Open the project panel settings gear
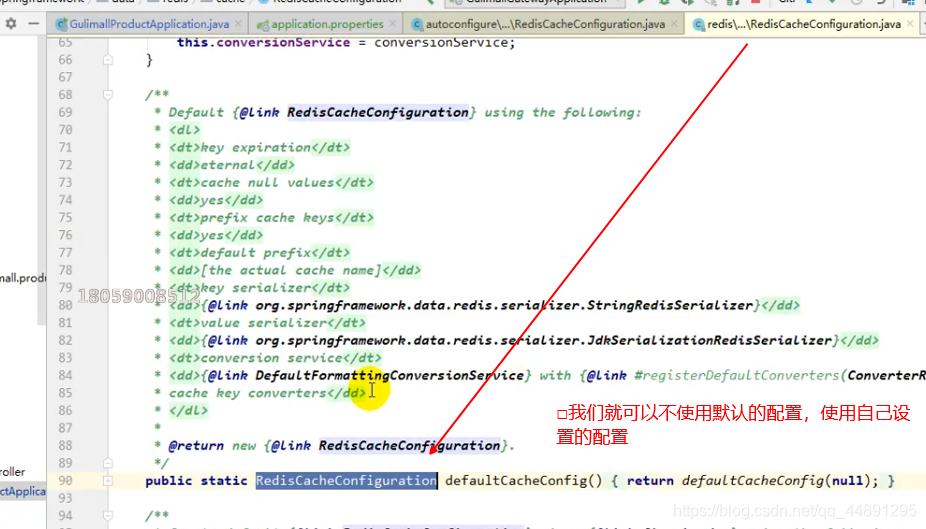Screen dimensions: 926x529 11,24
